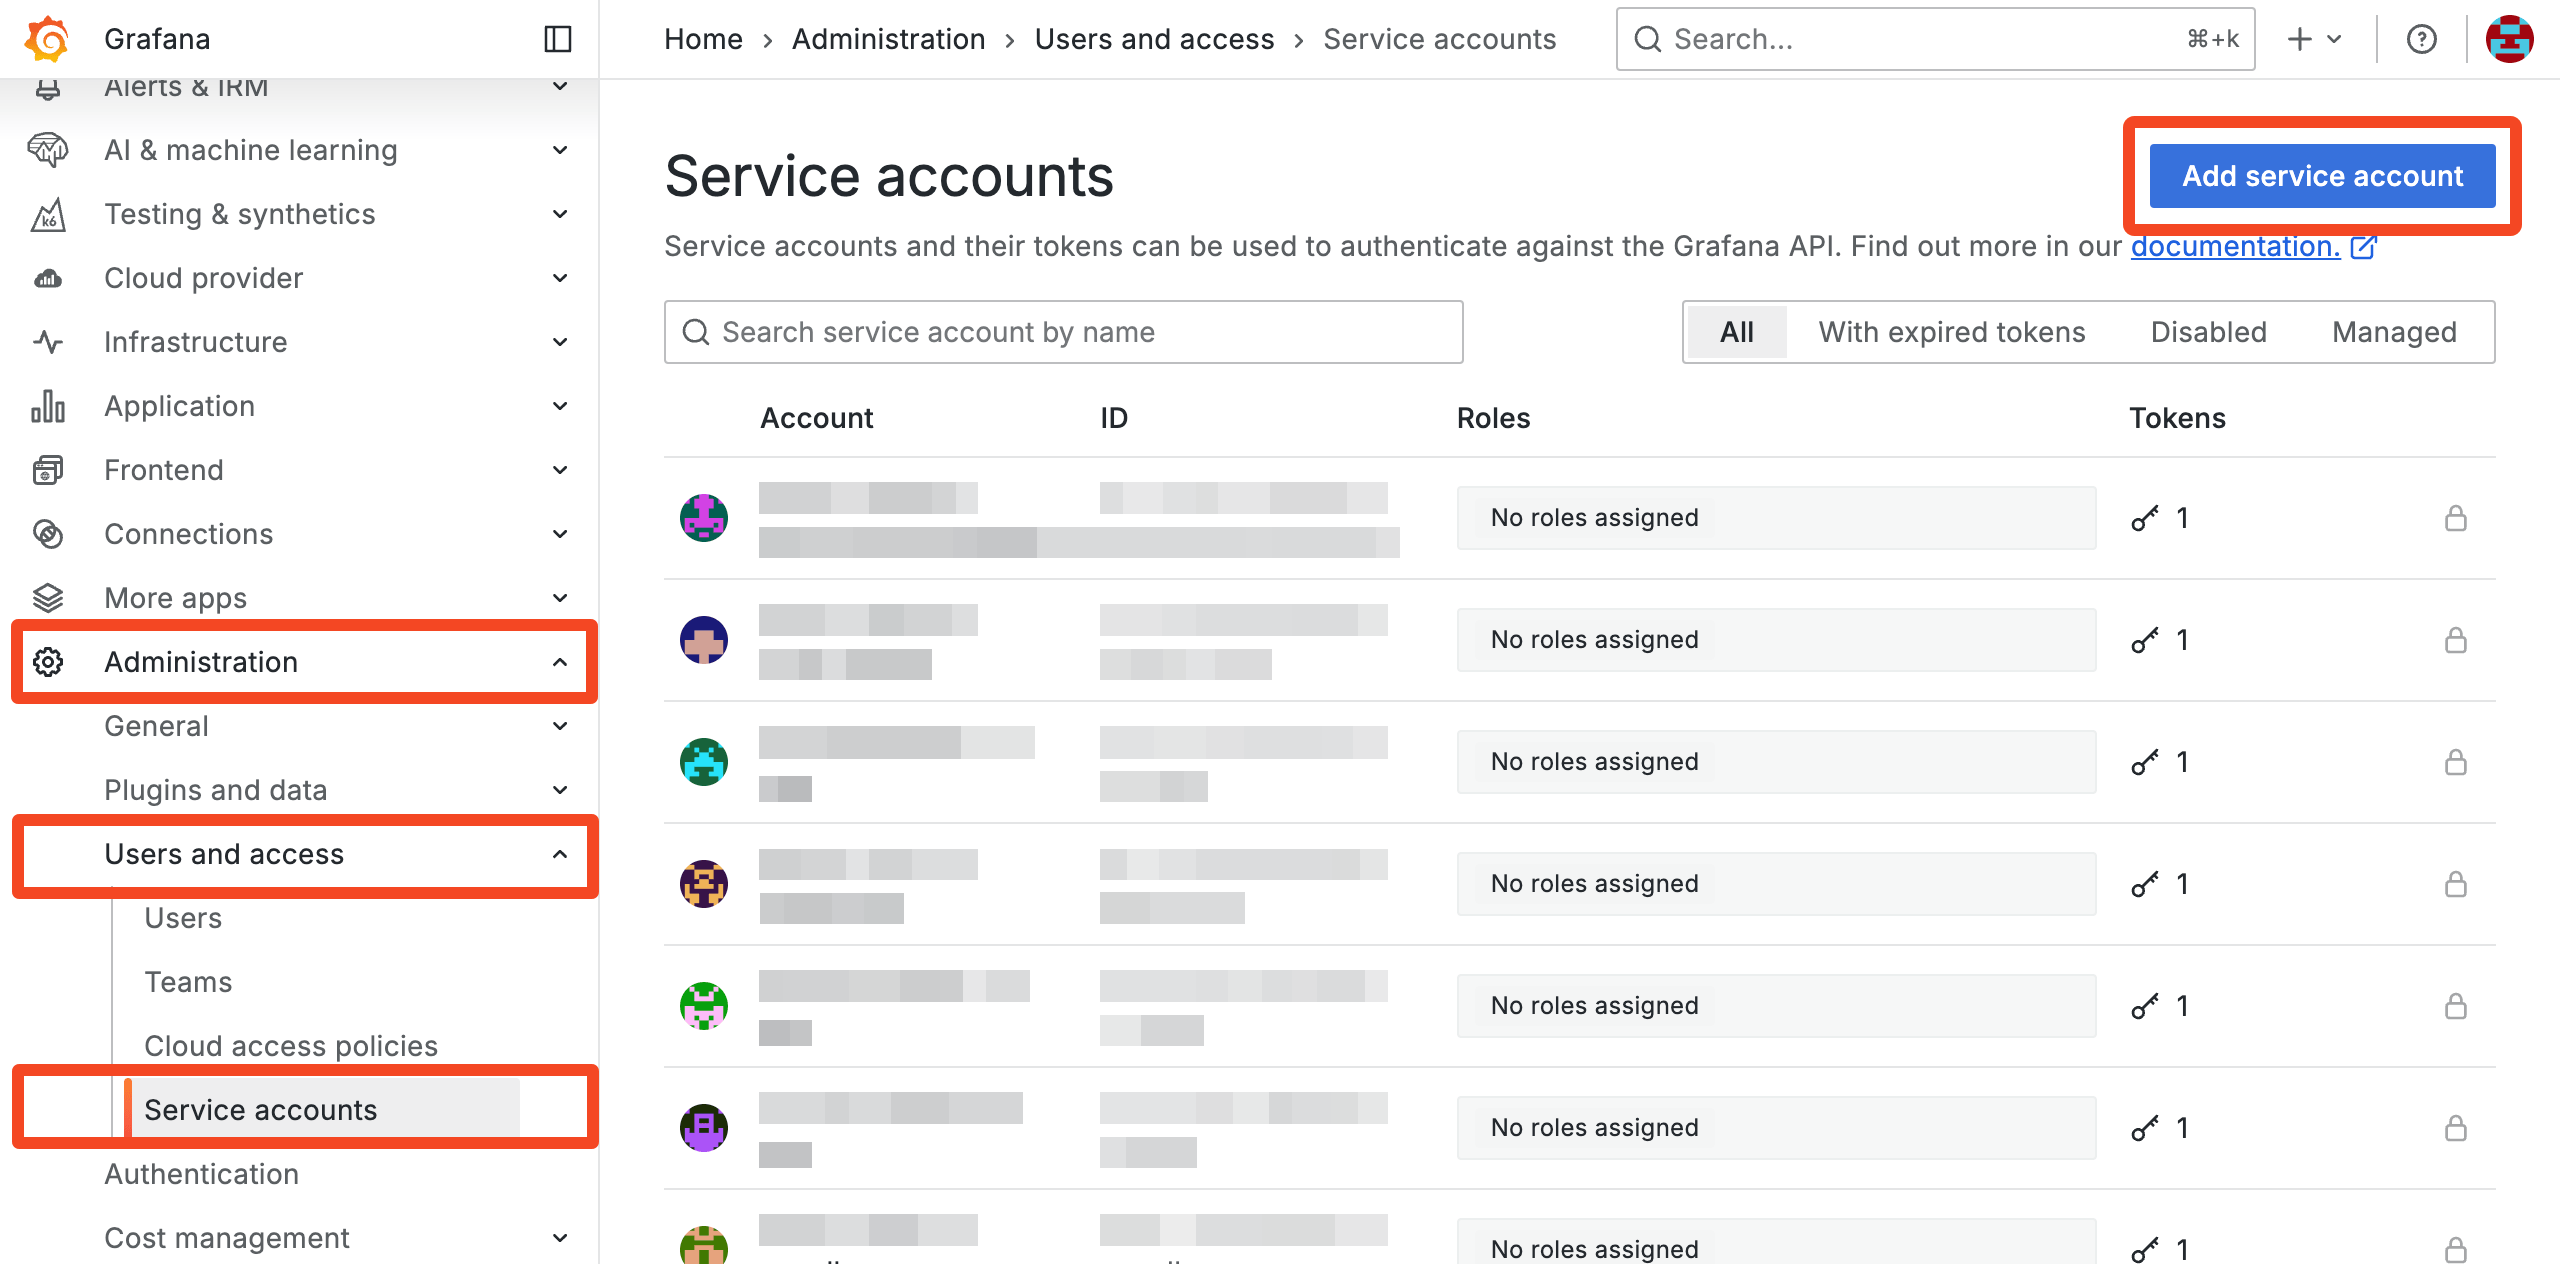2560x1264 pixels.
Task: Expand More apps chevron
Action: coord(560,598)
